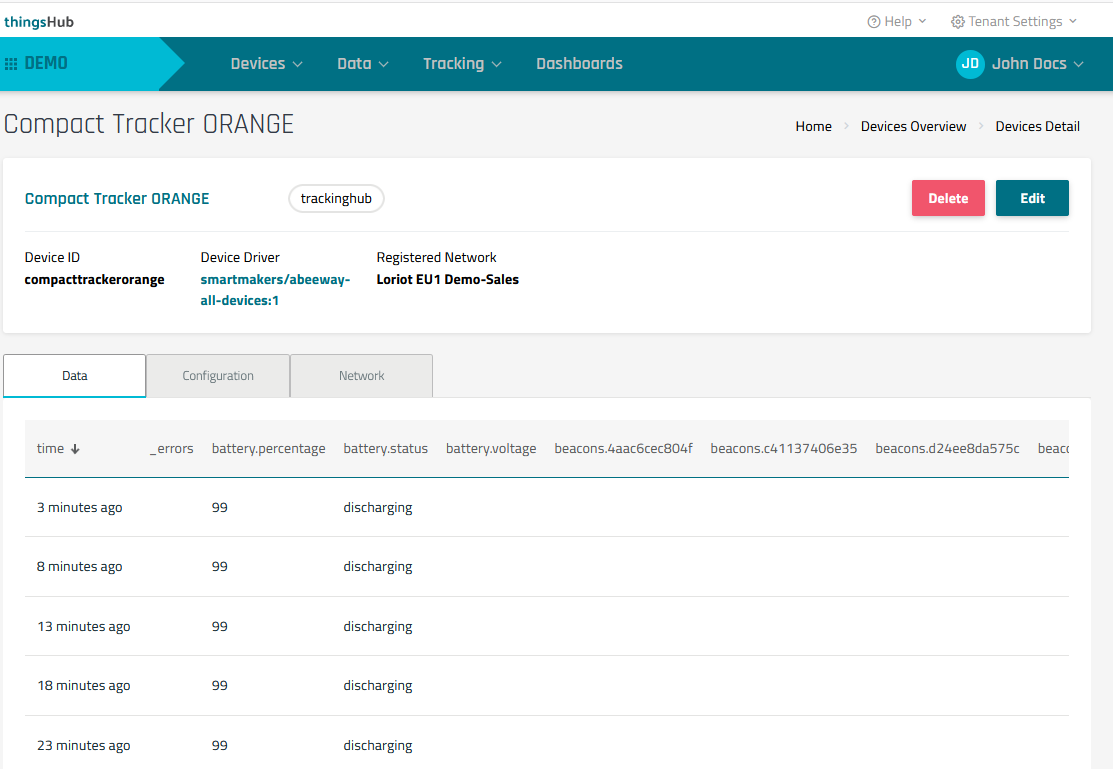The width and height of the screenshot is (1113, 769).
Task: Click the Help question mark icon
Action: 874,22
